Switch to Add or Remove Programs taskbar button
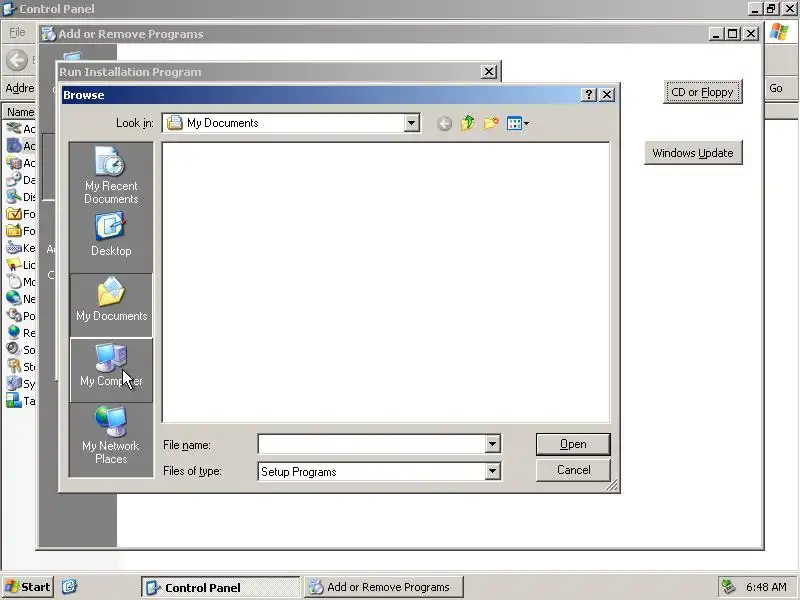Viewport: 800px width, 600px height. [384, 587]
